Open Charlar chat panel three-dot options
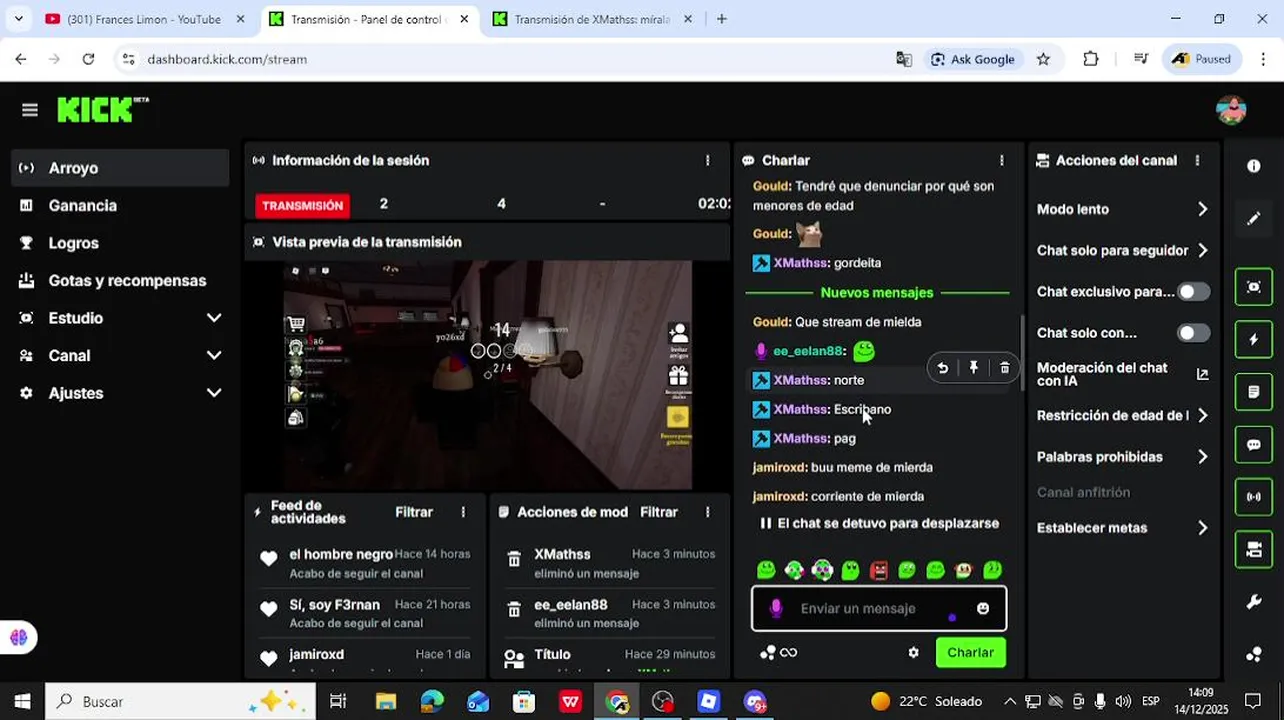Image resolution: width=1284 pixels, height=720 pixels. tap(1001, 160)
